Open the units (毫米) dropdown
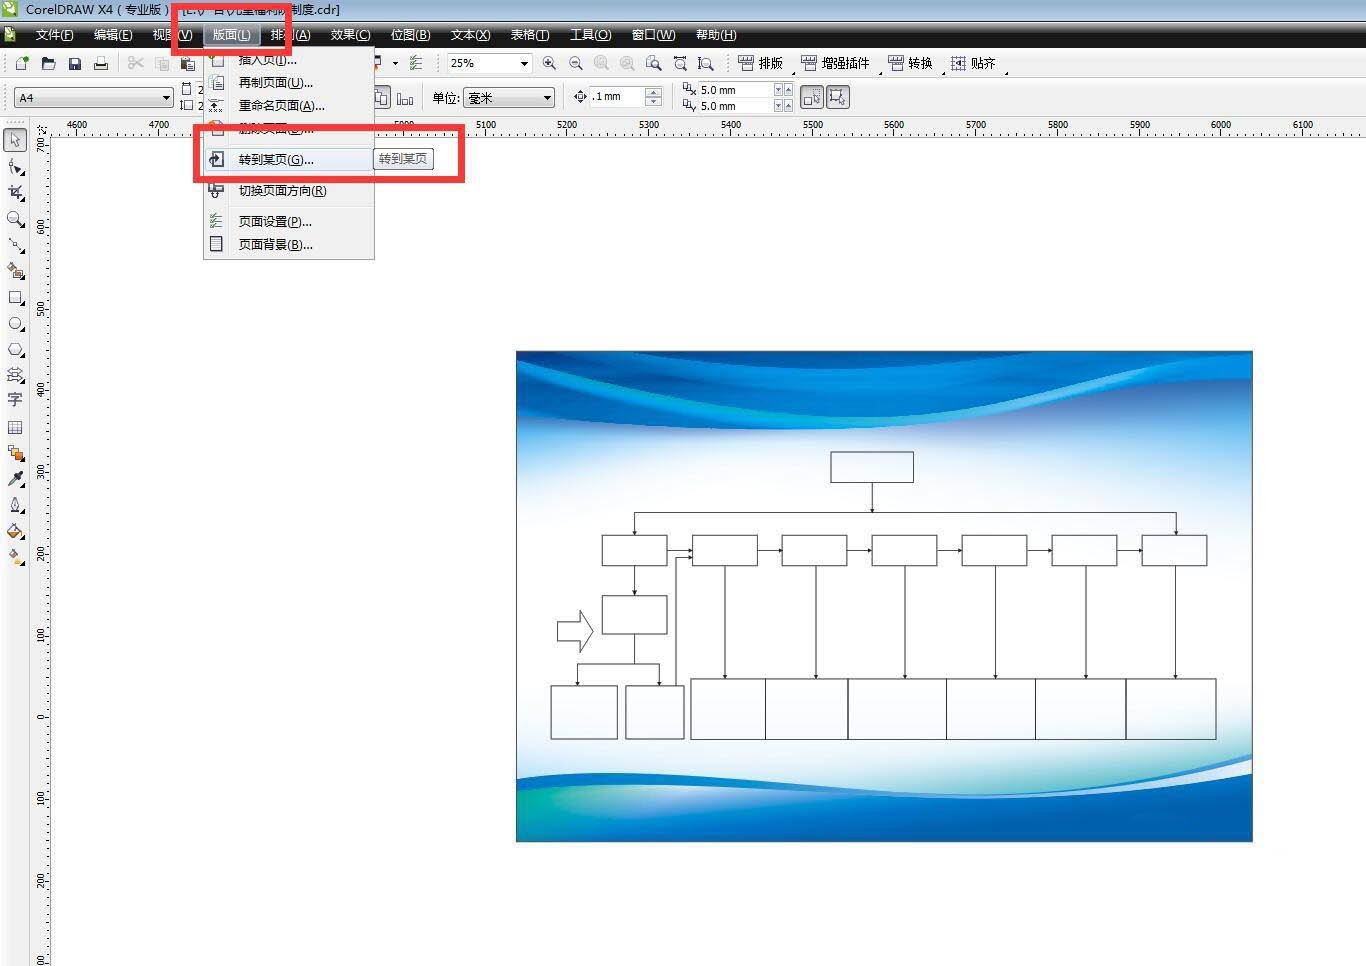The image size is (1366, 966). click(x=547, y=98)
